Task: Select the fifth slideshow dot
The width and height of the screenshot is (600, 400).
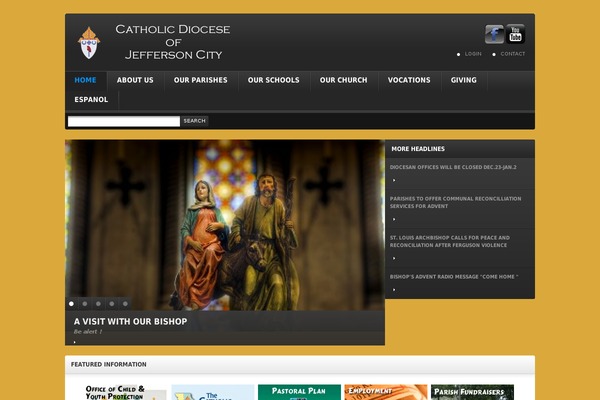Action: [125, 304]
